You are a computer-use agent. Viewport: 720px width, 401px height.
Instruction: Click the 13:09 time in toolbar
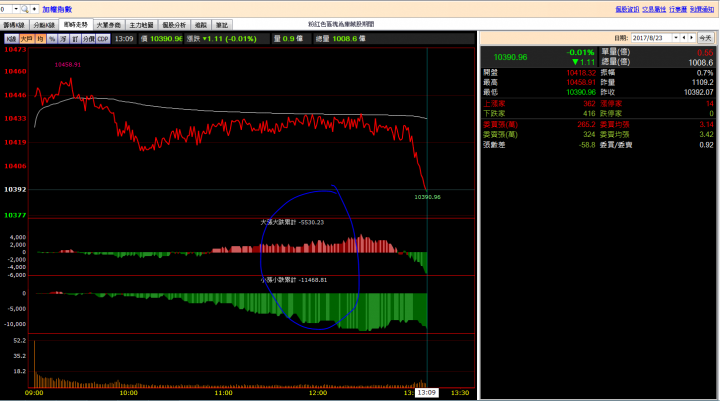point(124,39)
